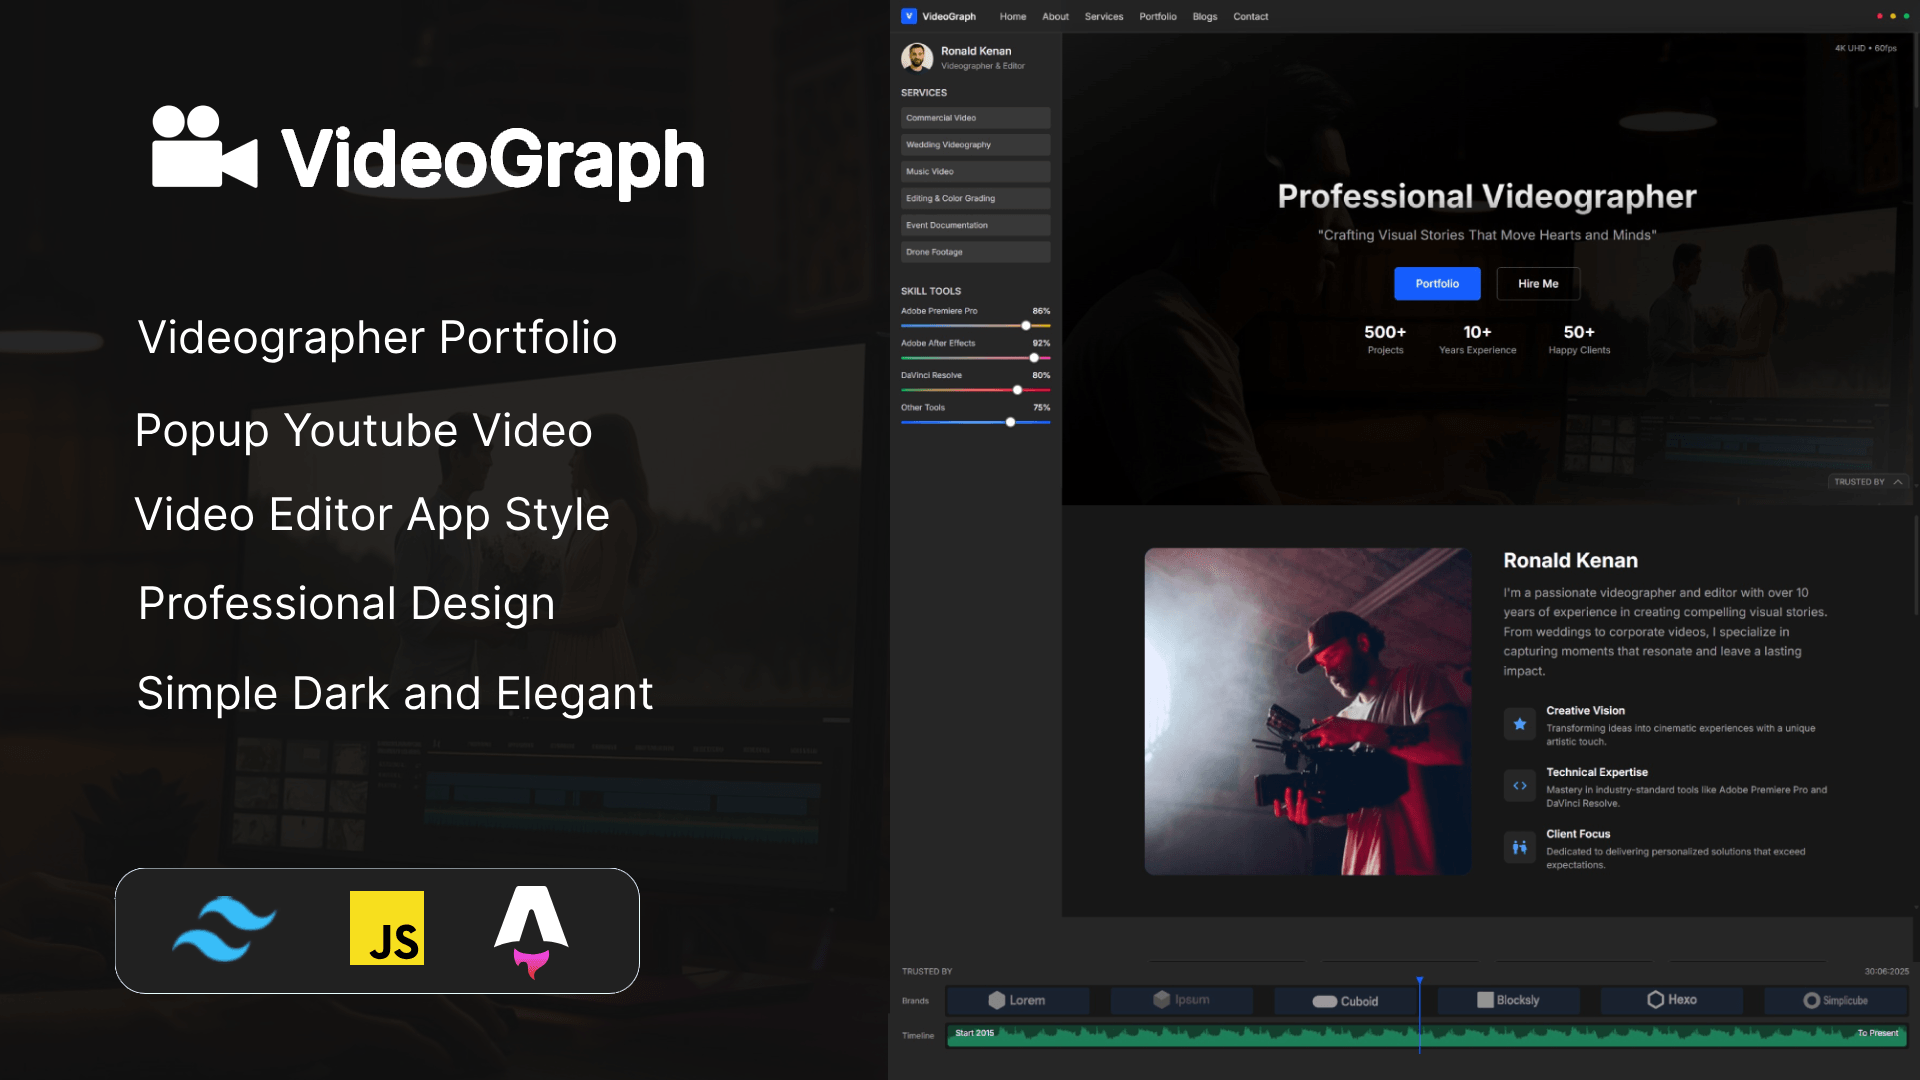Go to the Blogs nav item
The width and height of the screenshot is (1920, 1080).
pyautogui.click(x=1204, y=17)
